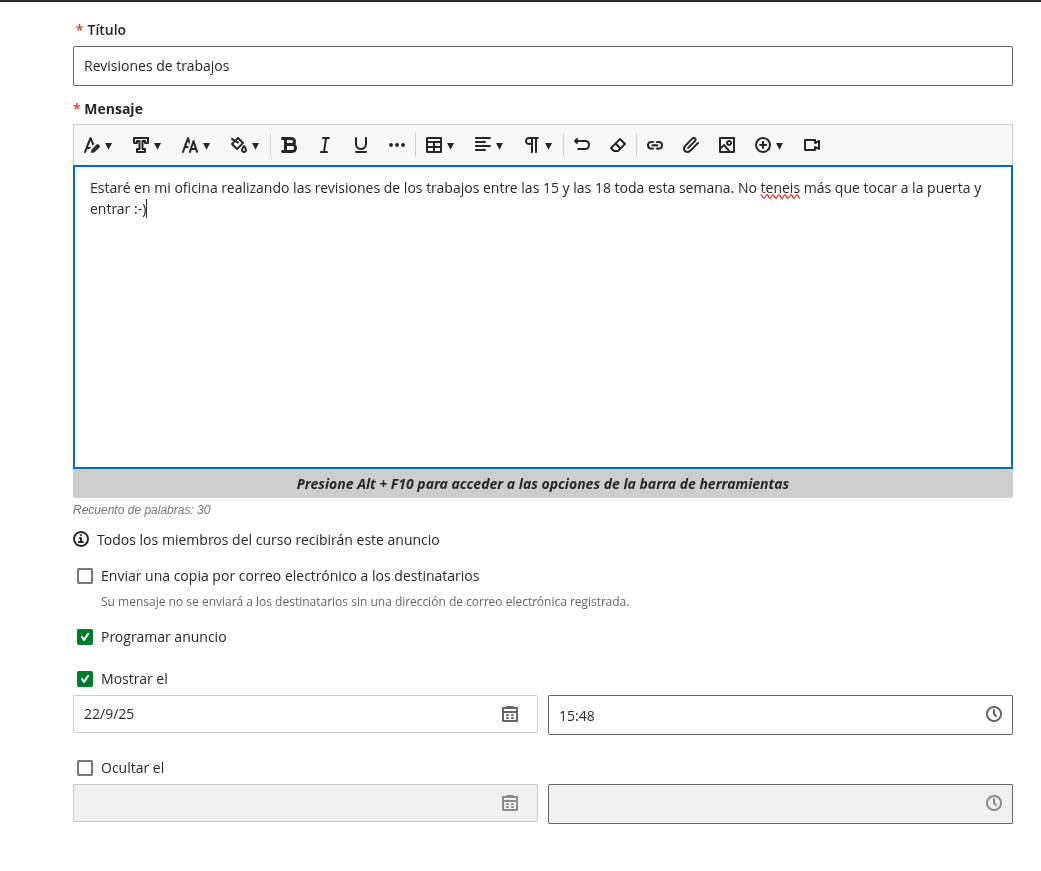Click the Recuento de palabras: 30 text
This screenshot has height=871, width=1041.
point(141,510)
